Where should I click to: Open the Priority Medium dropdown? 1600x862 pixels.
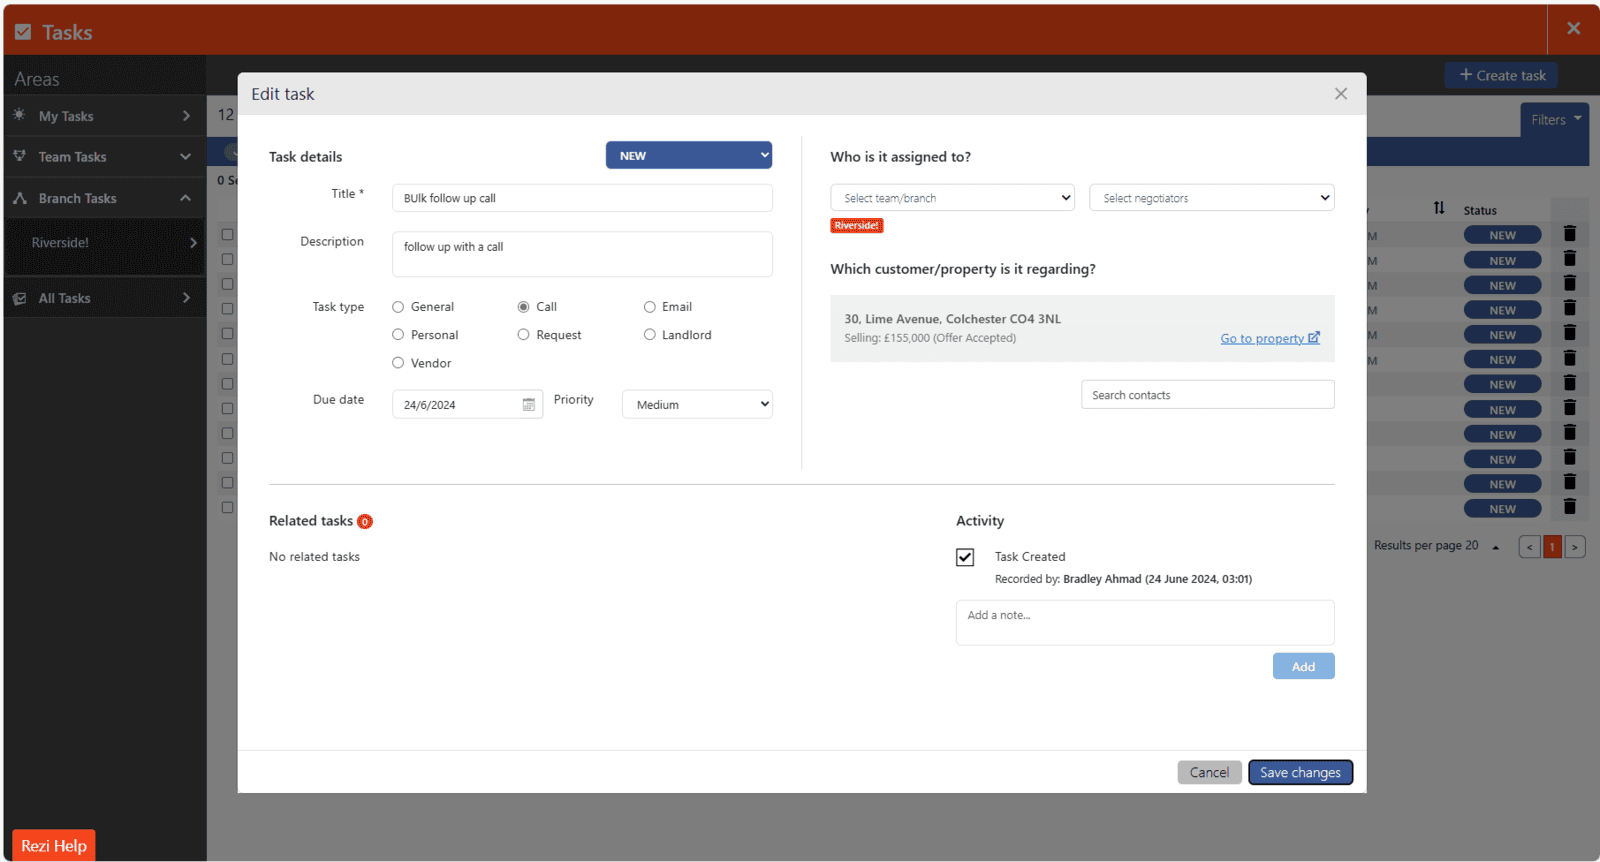point(697,404)
